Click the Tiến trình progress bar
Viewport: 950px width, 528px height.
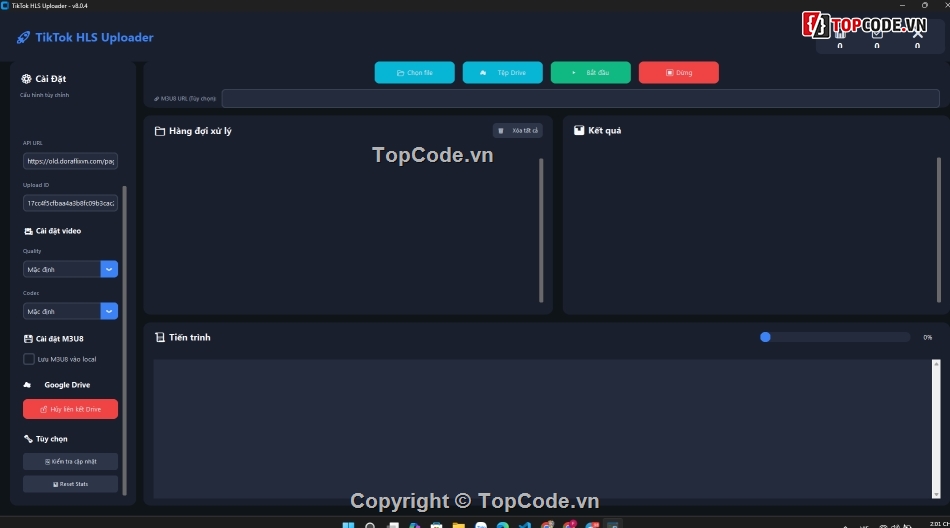tap(835, 338)
